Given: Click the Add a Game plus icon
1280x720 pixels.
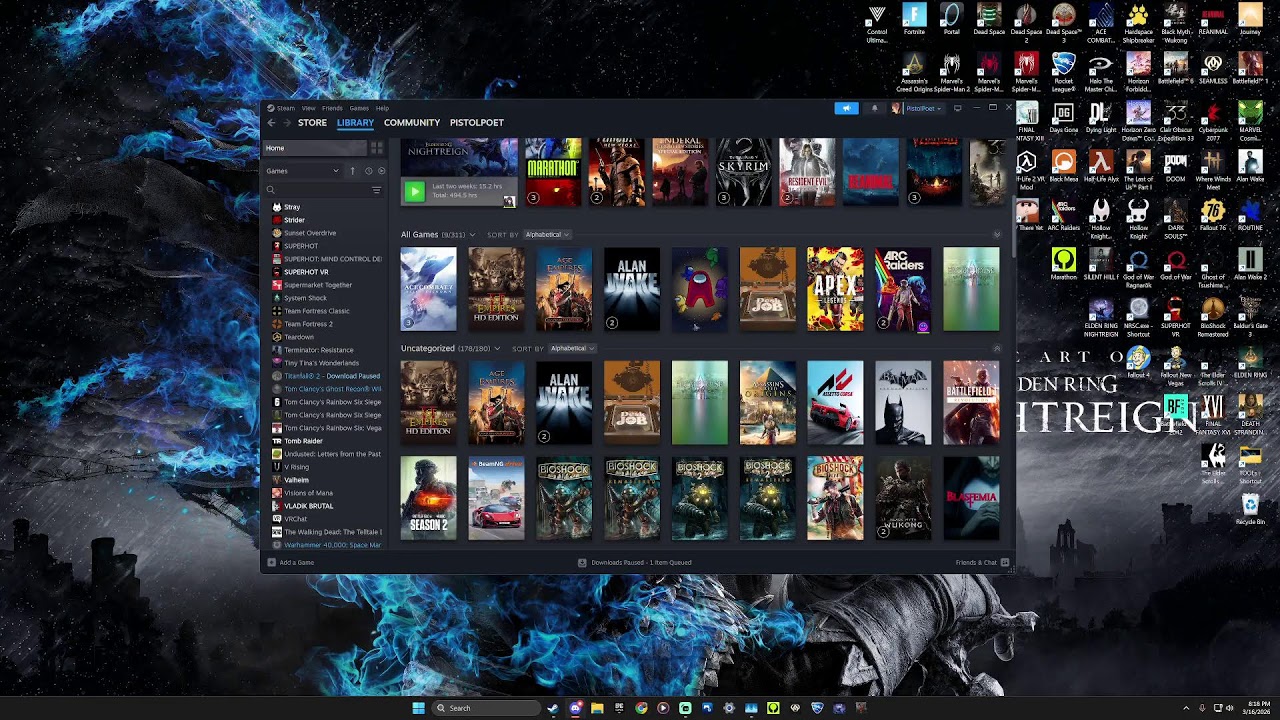Looking at the screenshot, I should tap(272, 562).
